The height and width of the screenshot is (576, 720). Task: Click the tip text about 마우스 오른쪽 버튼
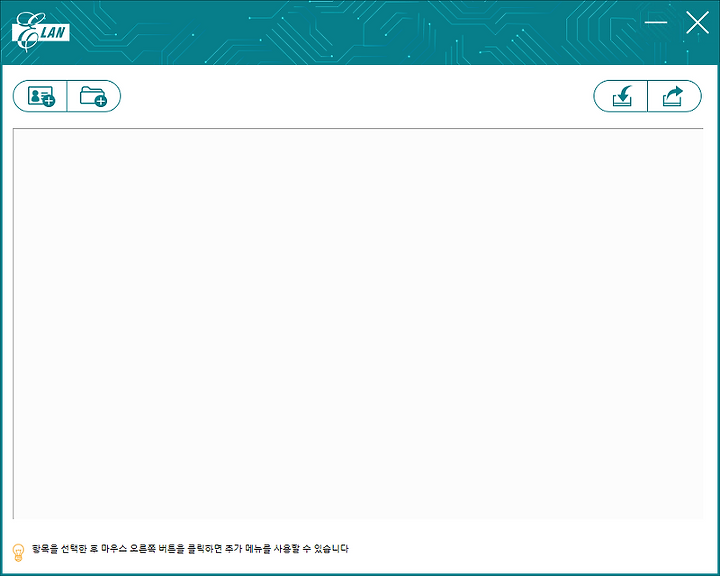tap(190, 548)
